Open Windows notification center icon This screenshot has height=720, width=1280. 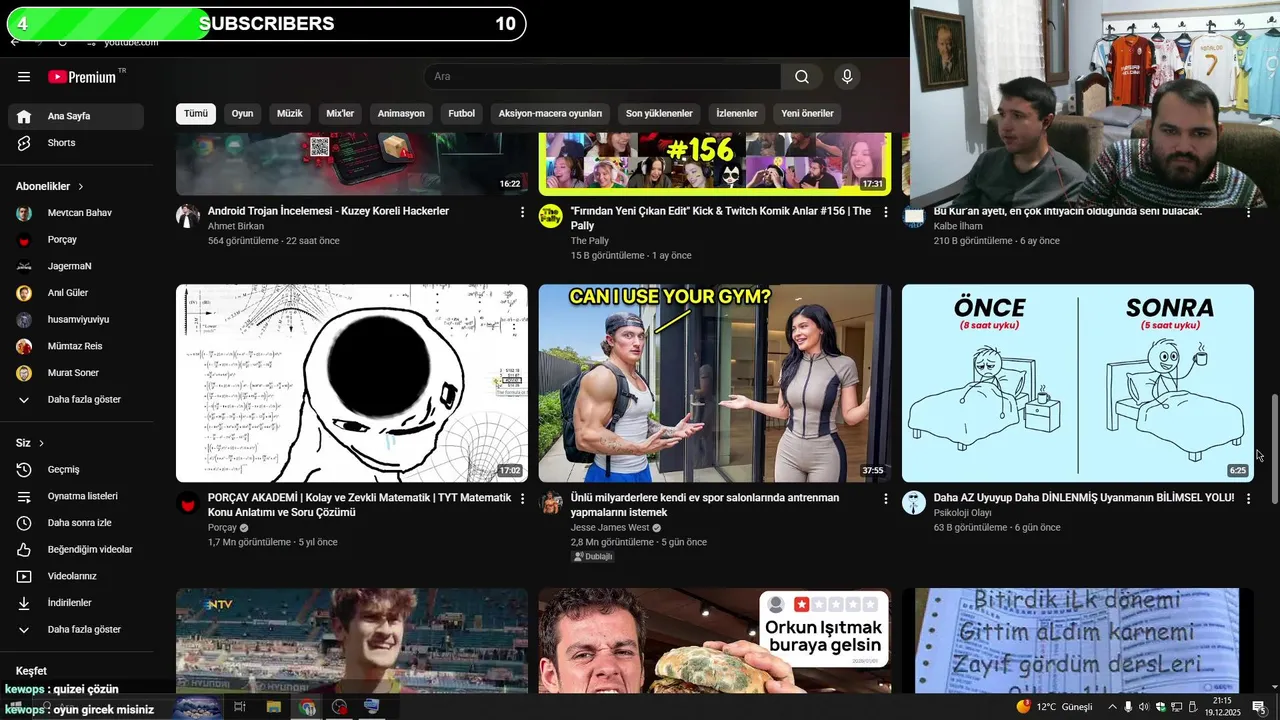click(x=1259, y=707)
